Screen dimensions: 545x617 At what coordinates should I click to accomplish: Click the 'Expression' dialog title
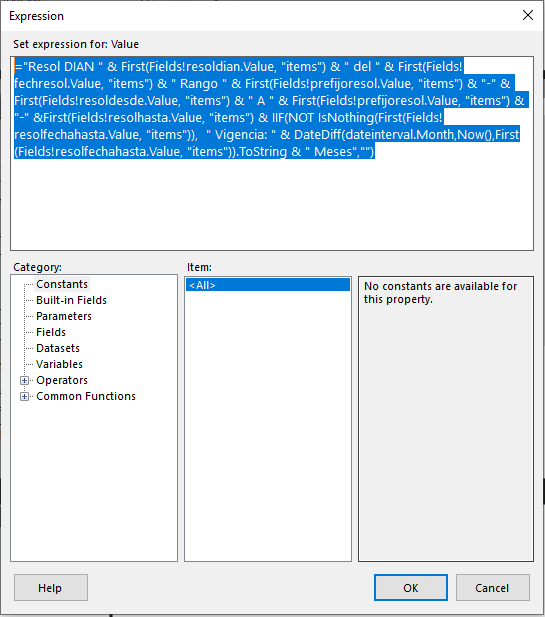pyautogui.click(x=36, y=16)
